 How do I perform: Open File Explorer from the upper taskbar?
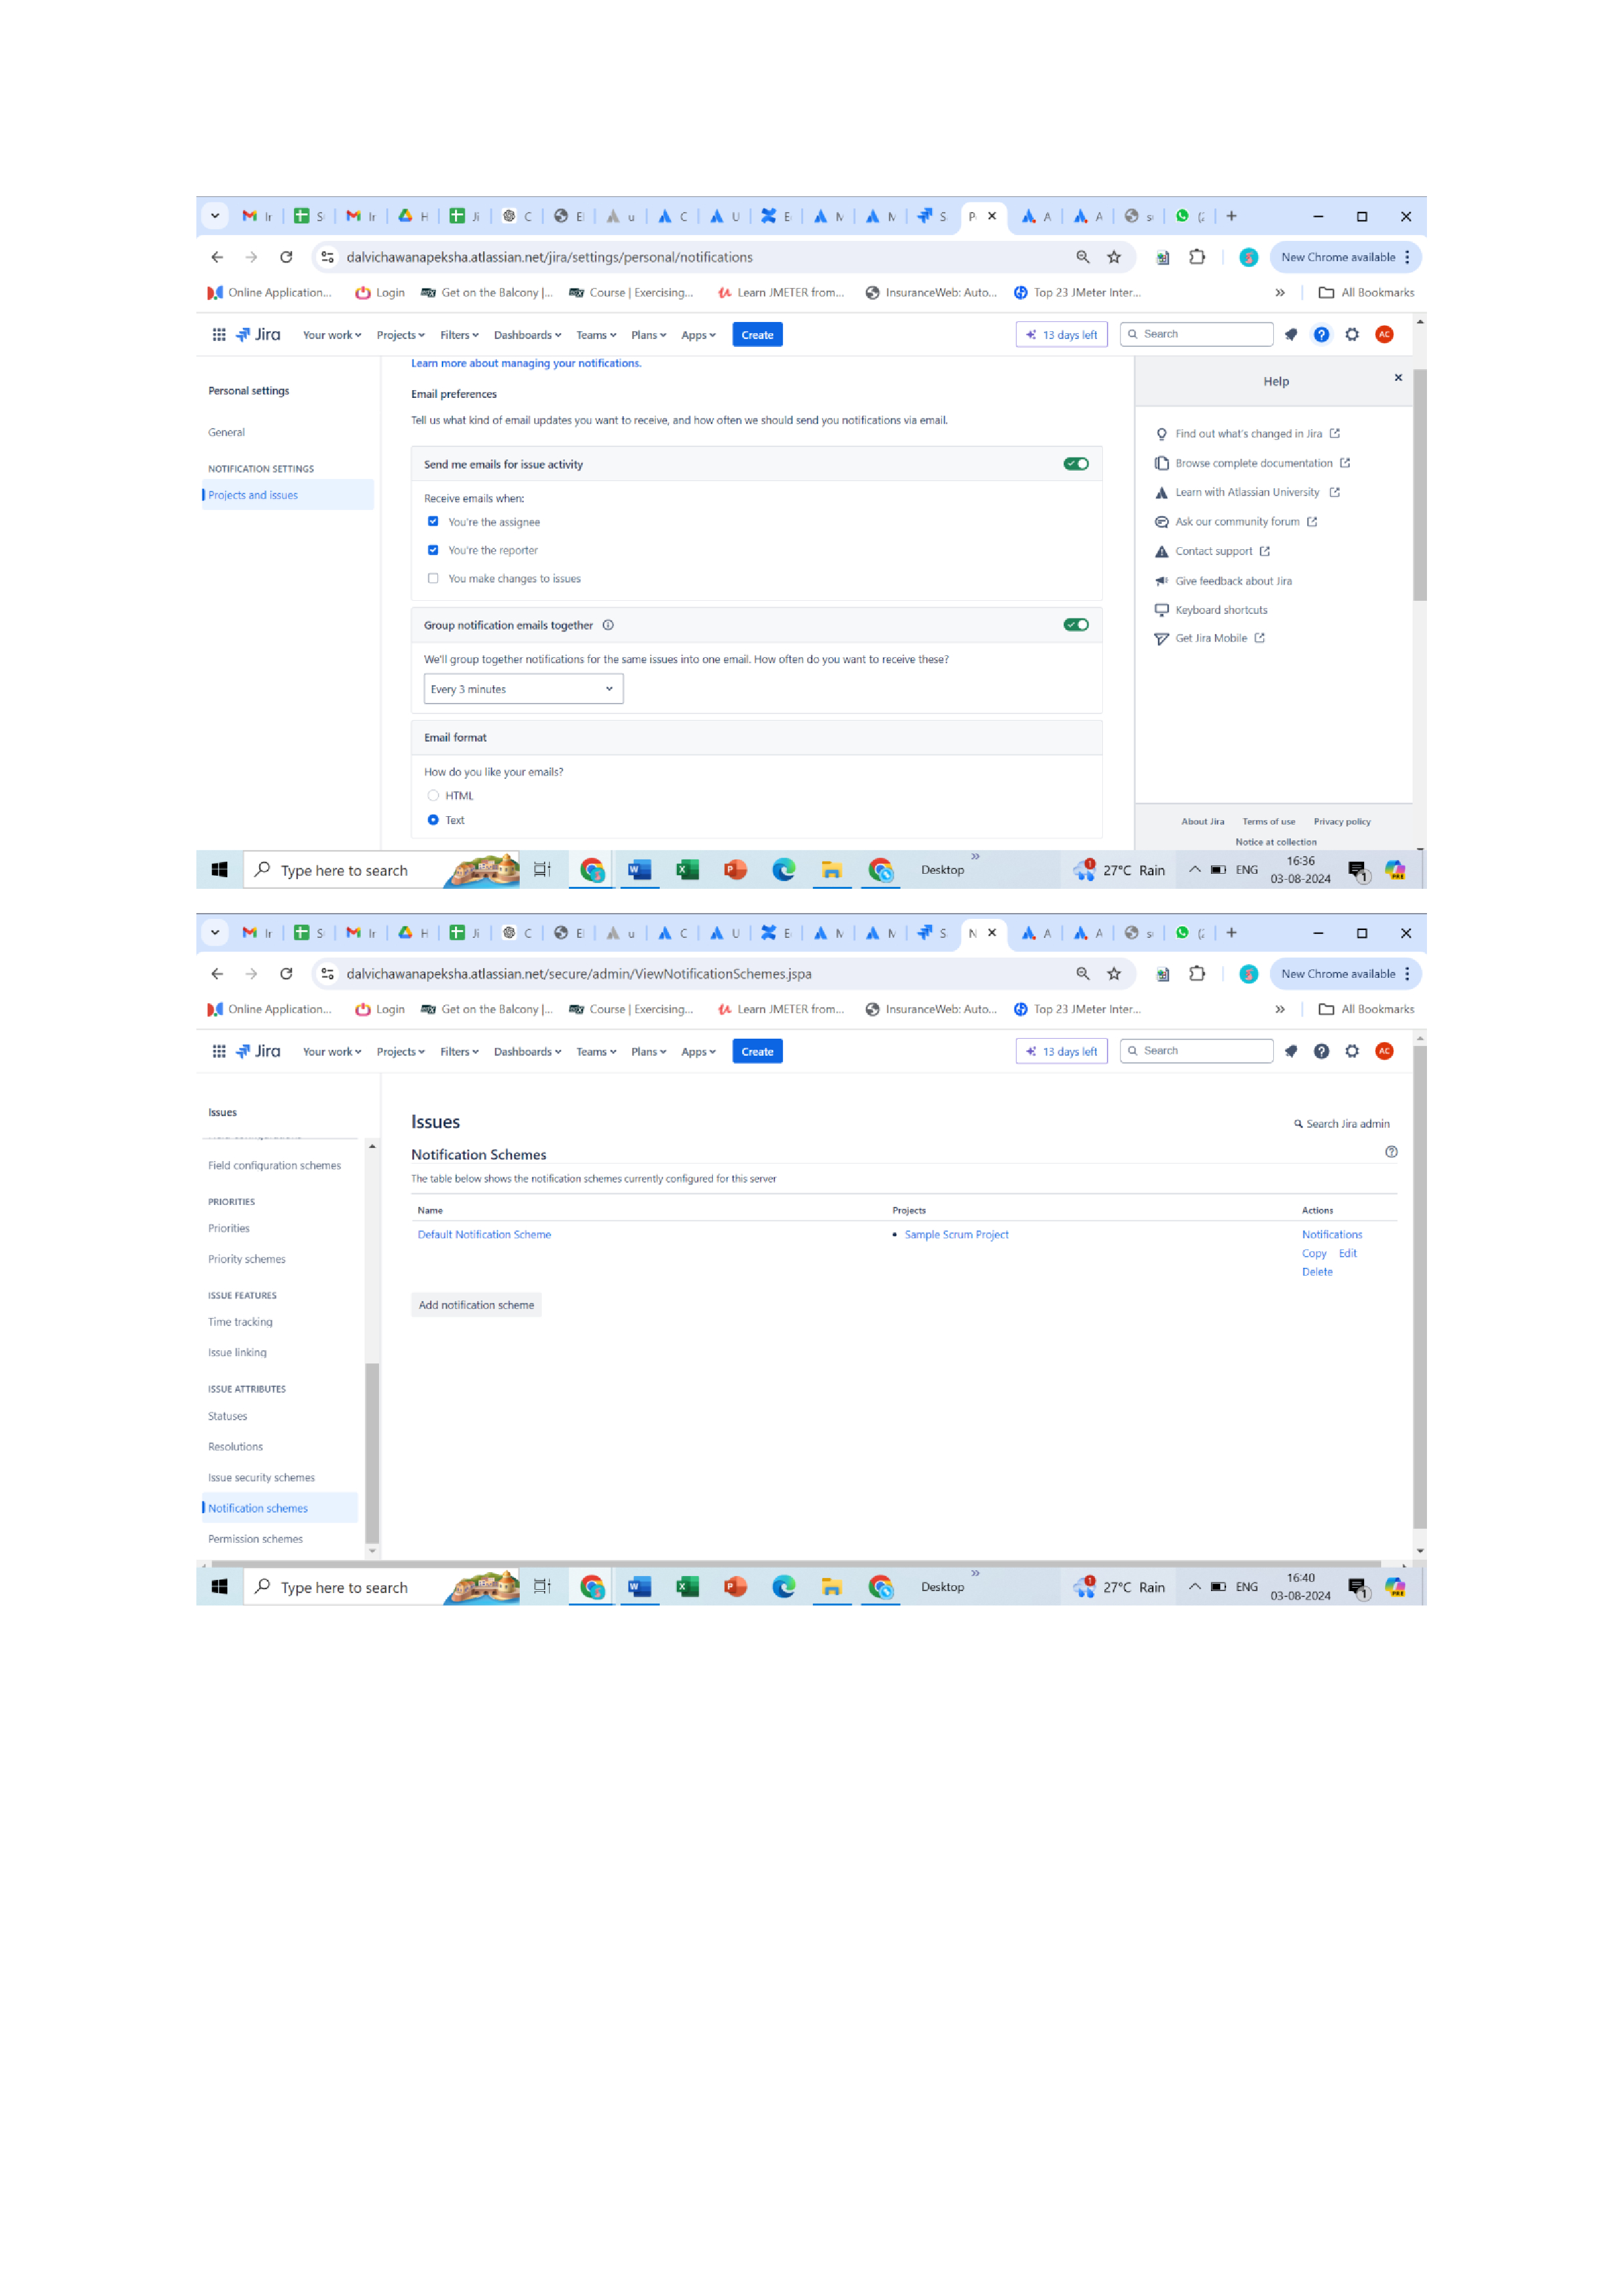(831, 870)
